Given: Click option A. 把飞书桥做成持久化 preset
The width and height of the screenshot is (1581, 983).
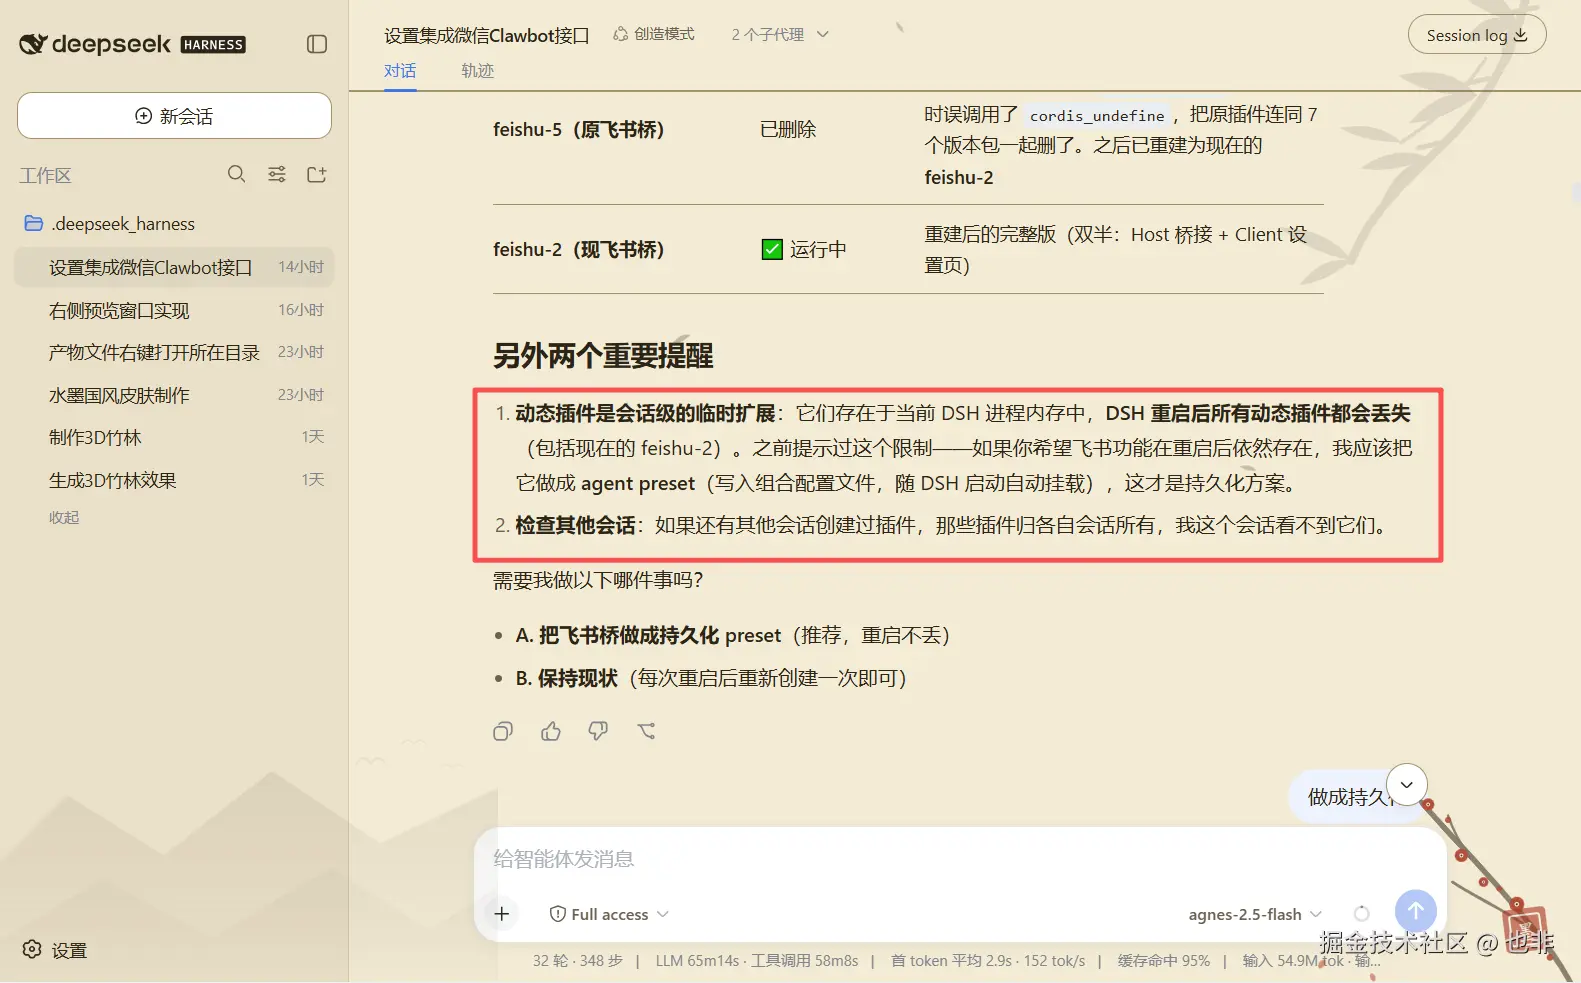Looking at the screenshot, I should click(733, 635).
